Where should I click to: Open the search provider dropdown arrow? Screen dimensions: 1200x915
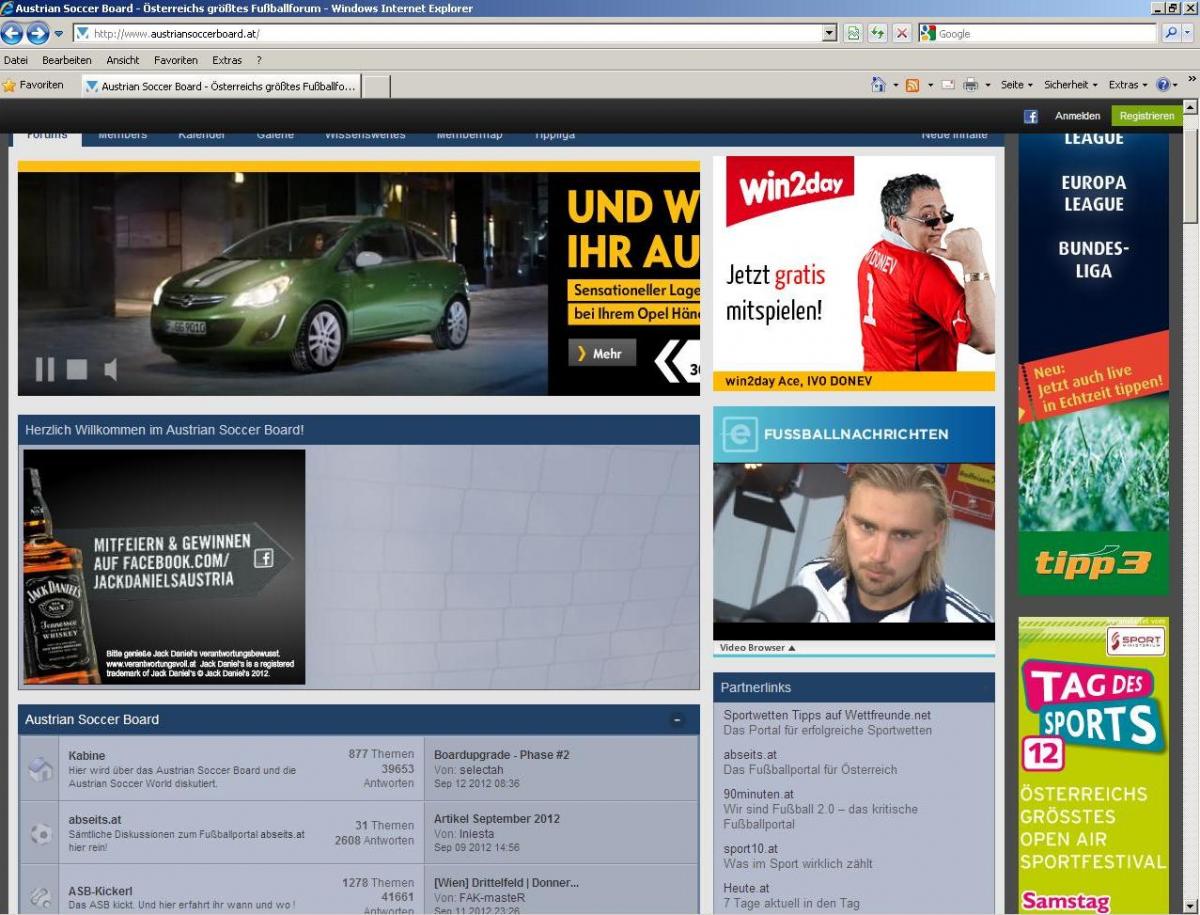[1188, 33]
